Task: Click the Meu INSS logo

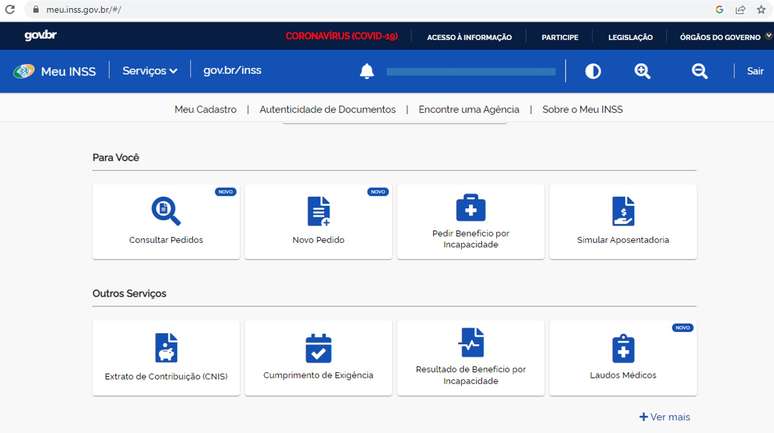Action: click(x=54, y=71)
